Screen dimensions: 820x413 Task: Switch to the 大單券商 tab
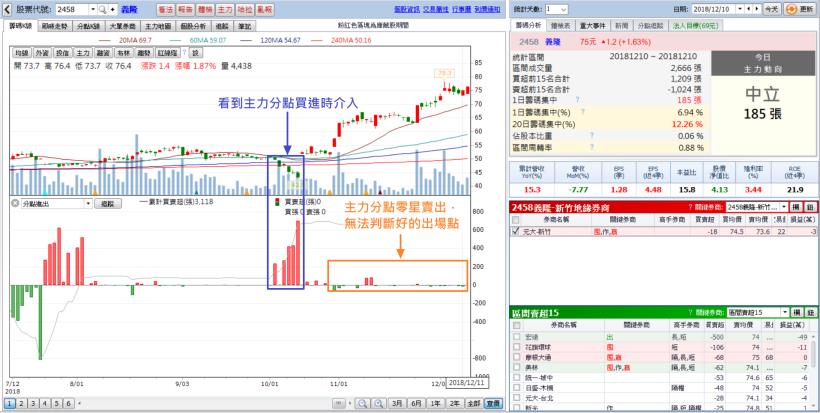point(121,26)
